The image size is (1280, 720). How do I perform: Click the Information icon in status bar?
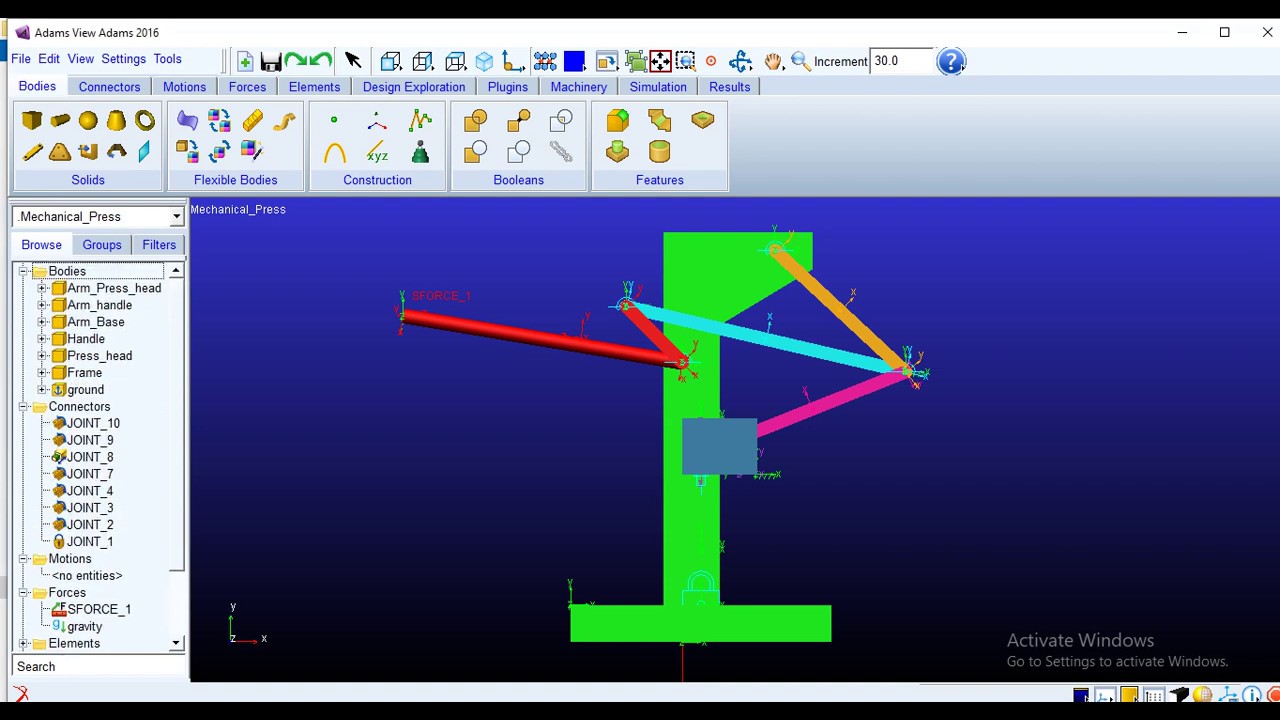click(x=1251, y=695)
